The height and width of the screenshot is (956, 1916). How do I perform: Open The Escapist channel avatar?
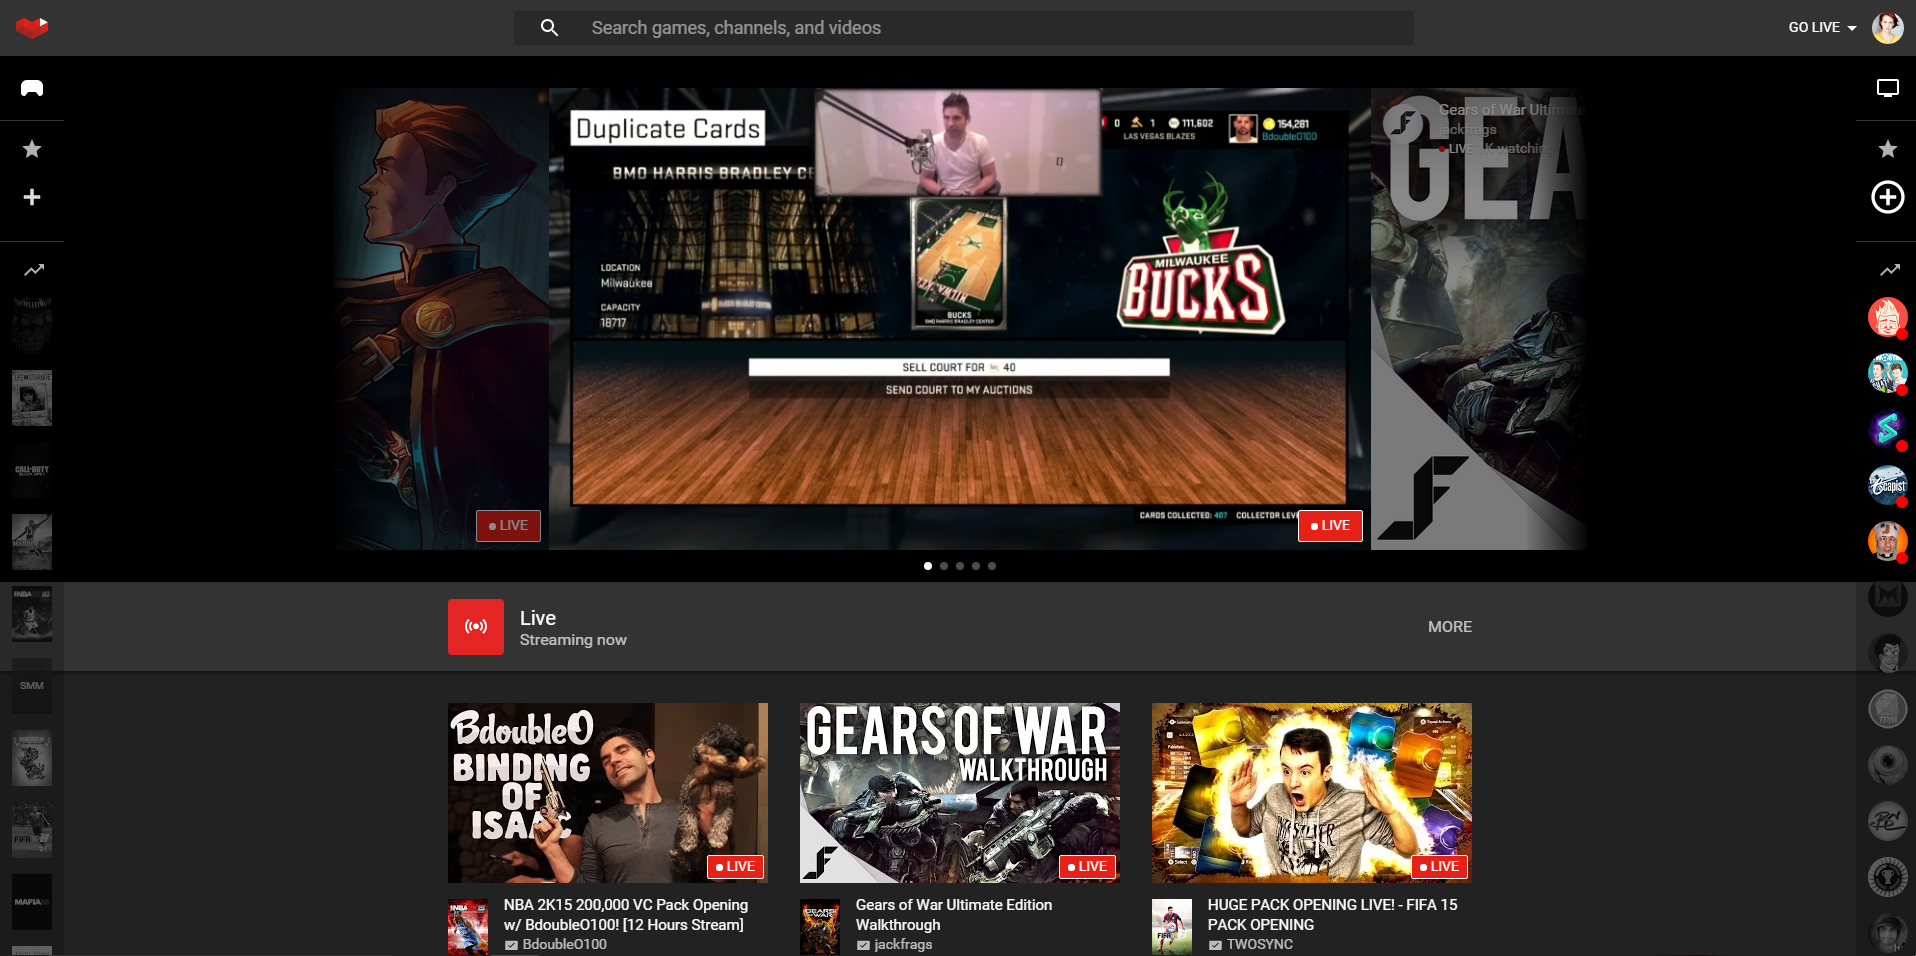pyautogui.click(x=1887, y=486)
